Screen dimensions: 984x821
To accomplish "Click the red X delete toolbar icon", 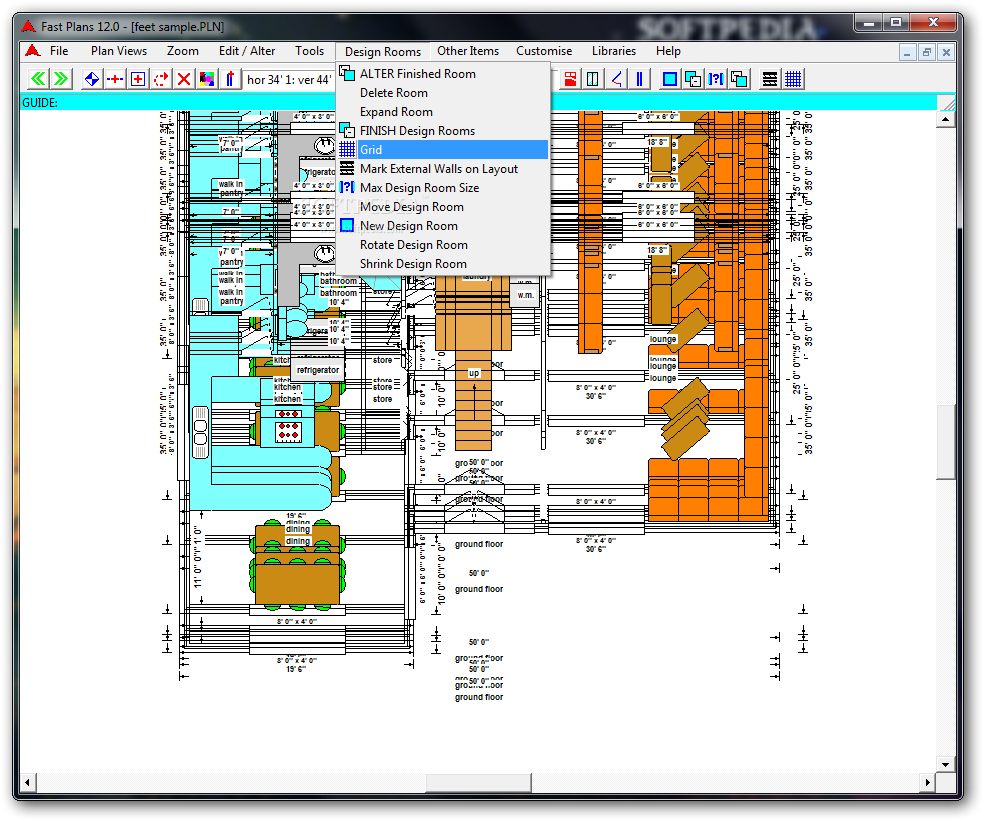I will pos(184,79).
